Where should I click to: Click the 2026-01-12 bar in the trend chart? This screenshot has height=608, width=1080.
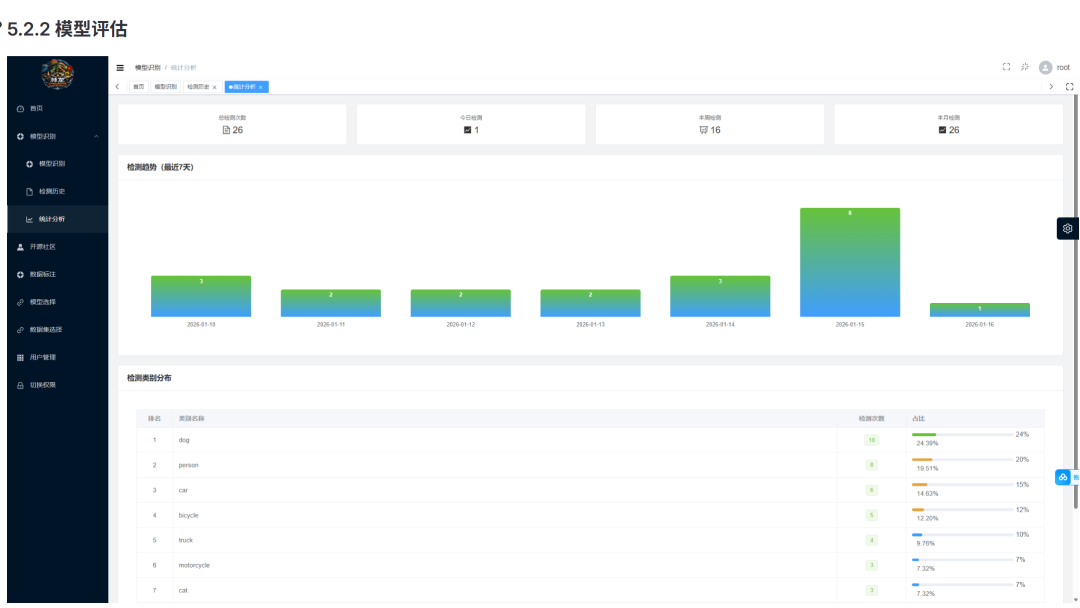tap(461, 303)
